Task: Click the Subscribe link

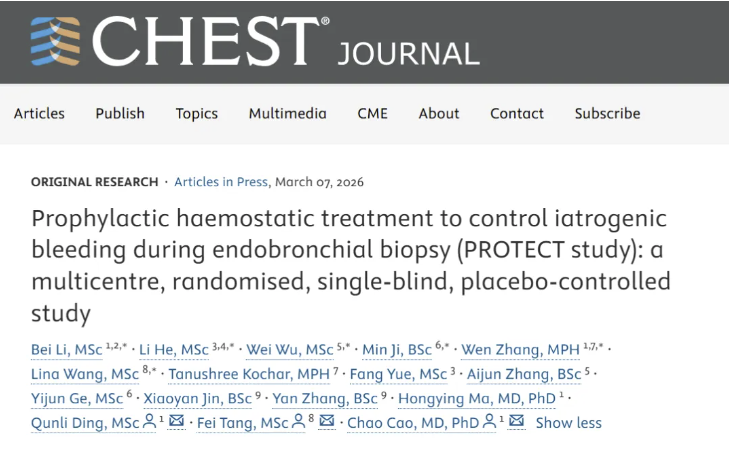Action: click(x=607, y=113)
